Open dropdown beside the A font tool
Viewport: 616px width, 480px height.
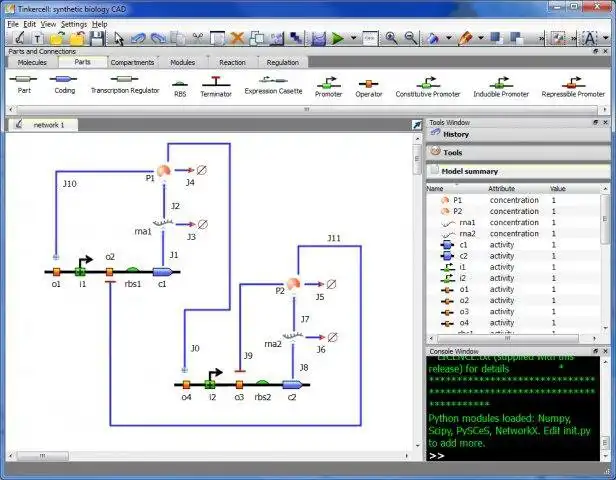[605, 38]
